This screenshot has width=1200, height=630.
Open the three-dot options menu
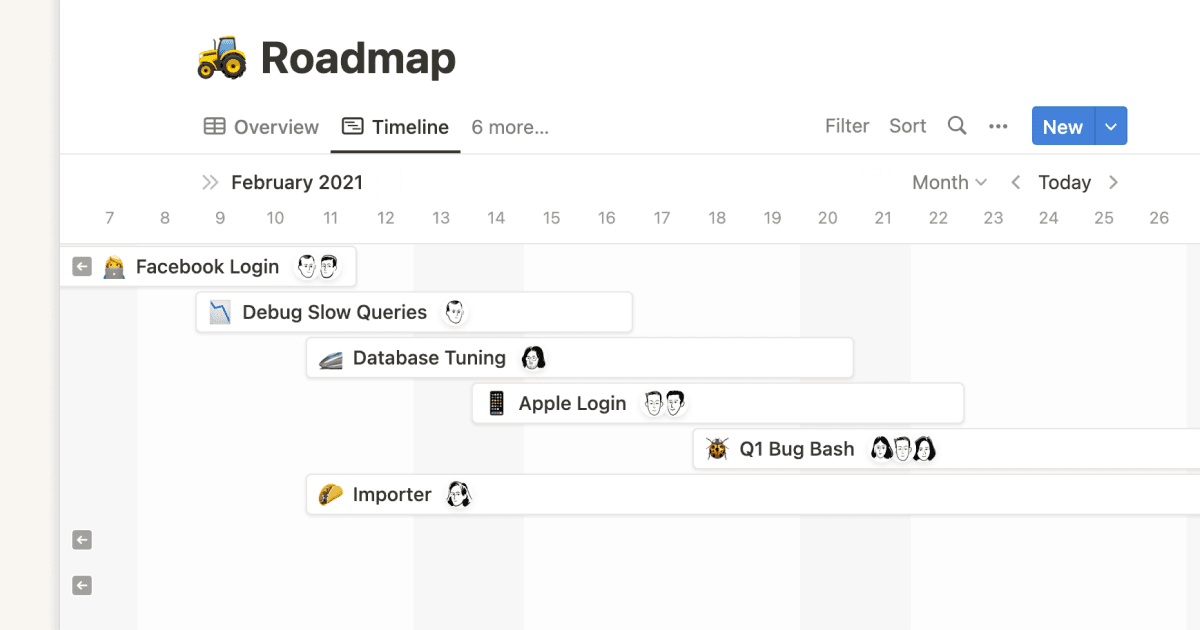point(998,126)
